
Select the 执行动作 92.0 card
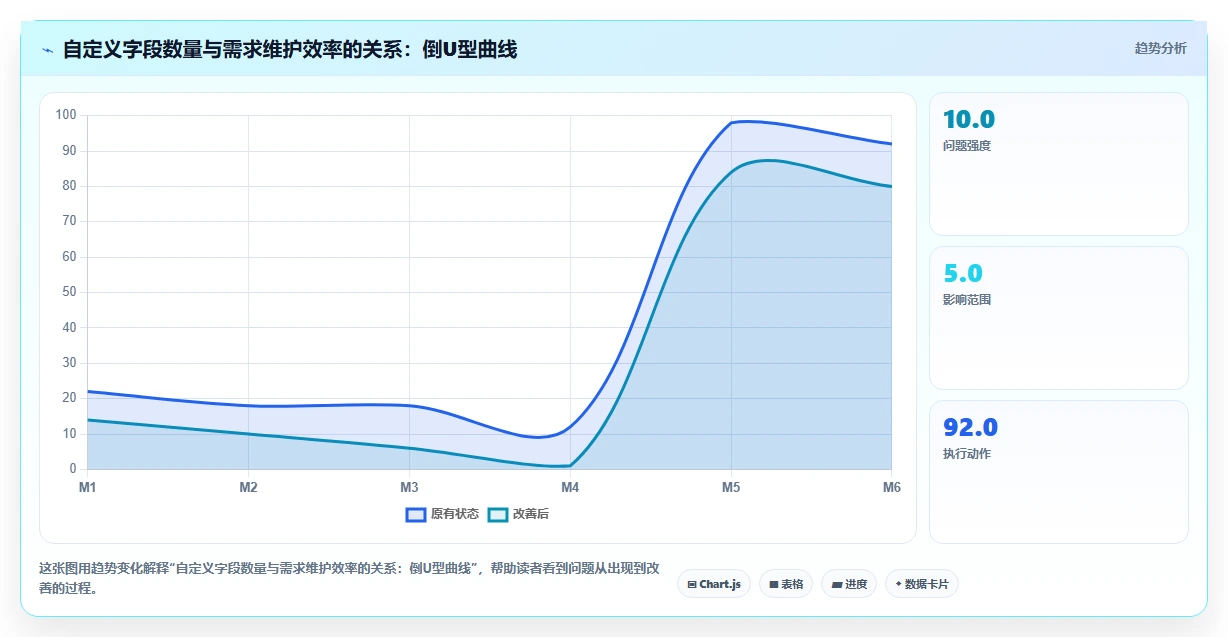pos(1059,472)
